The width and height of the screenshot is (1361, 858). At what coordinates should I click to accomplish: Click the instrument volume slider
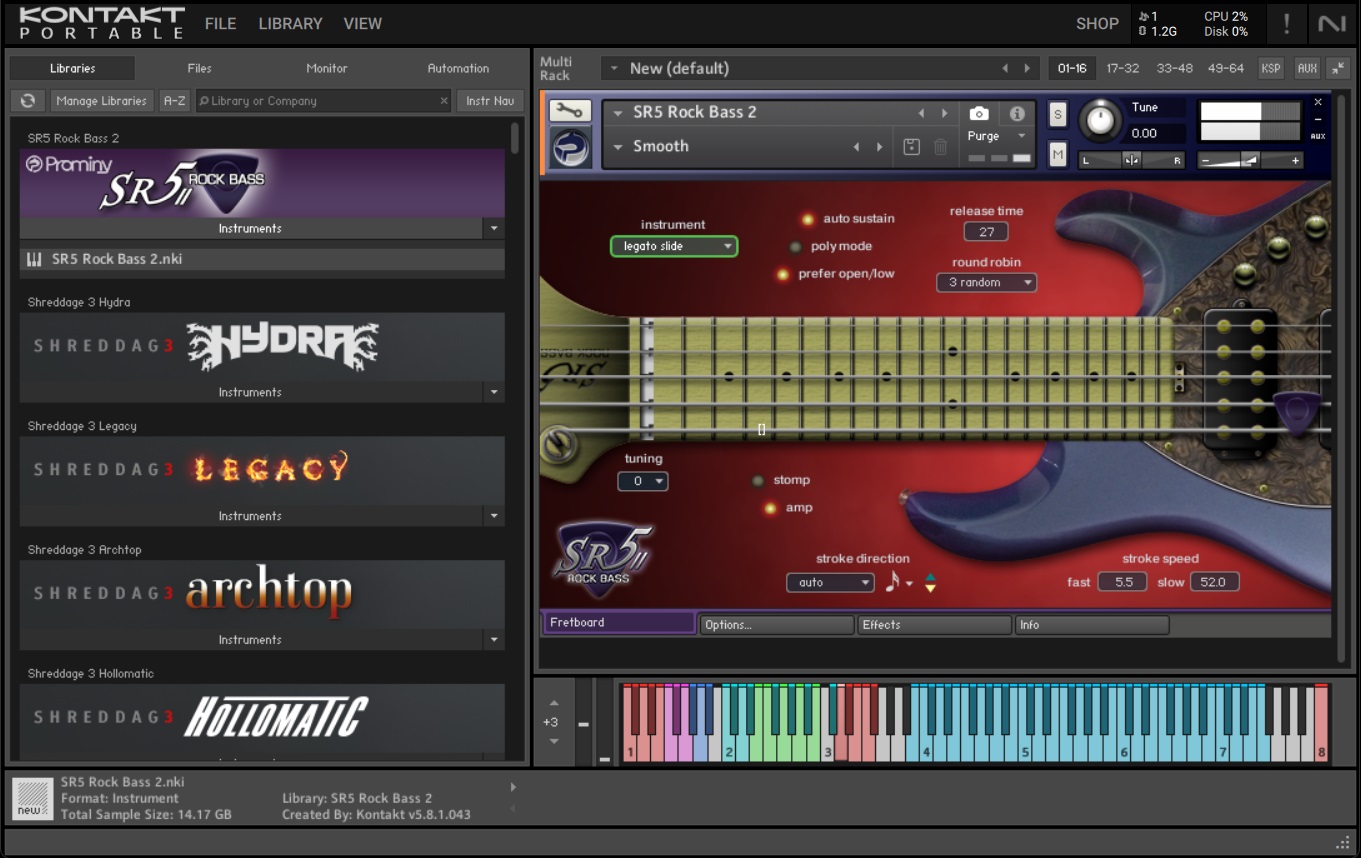tap(1250, 160)
